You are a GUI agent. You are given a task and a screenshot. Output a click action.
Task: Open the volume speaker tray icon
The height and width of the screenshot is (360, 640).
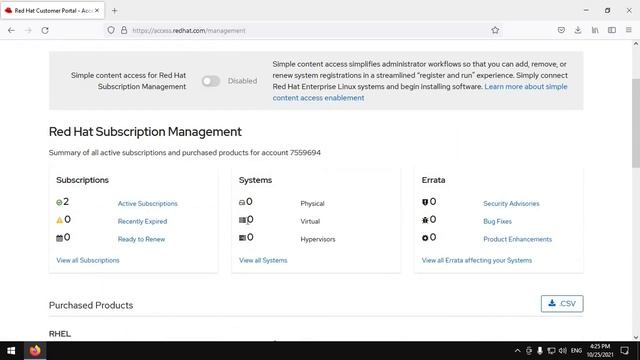563,351
